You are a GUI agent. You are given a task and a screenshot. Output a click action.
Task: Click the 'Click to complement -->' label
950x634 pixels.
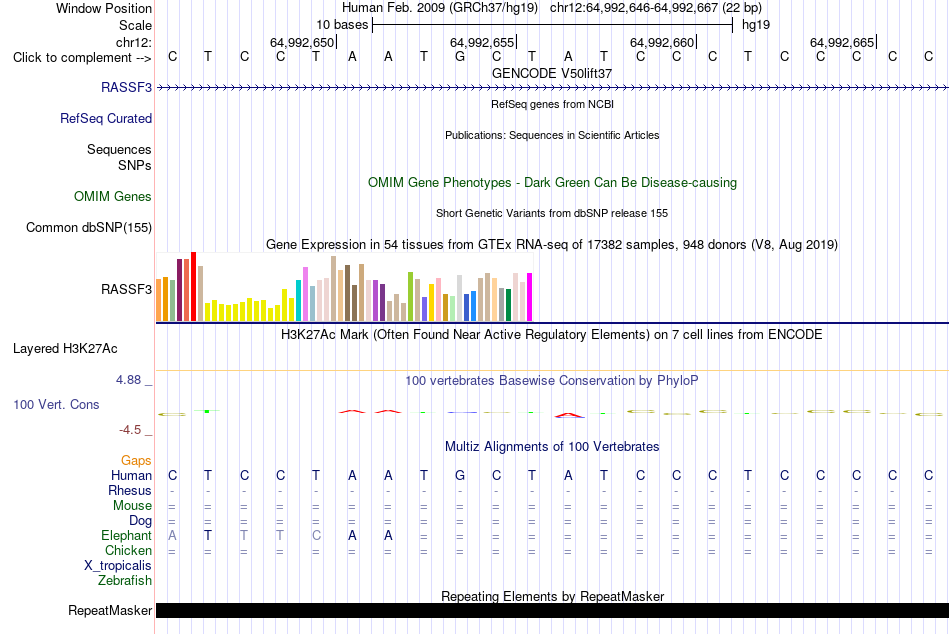82,58
